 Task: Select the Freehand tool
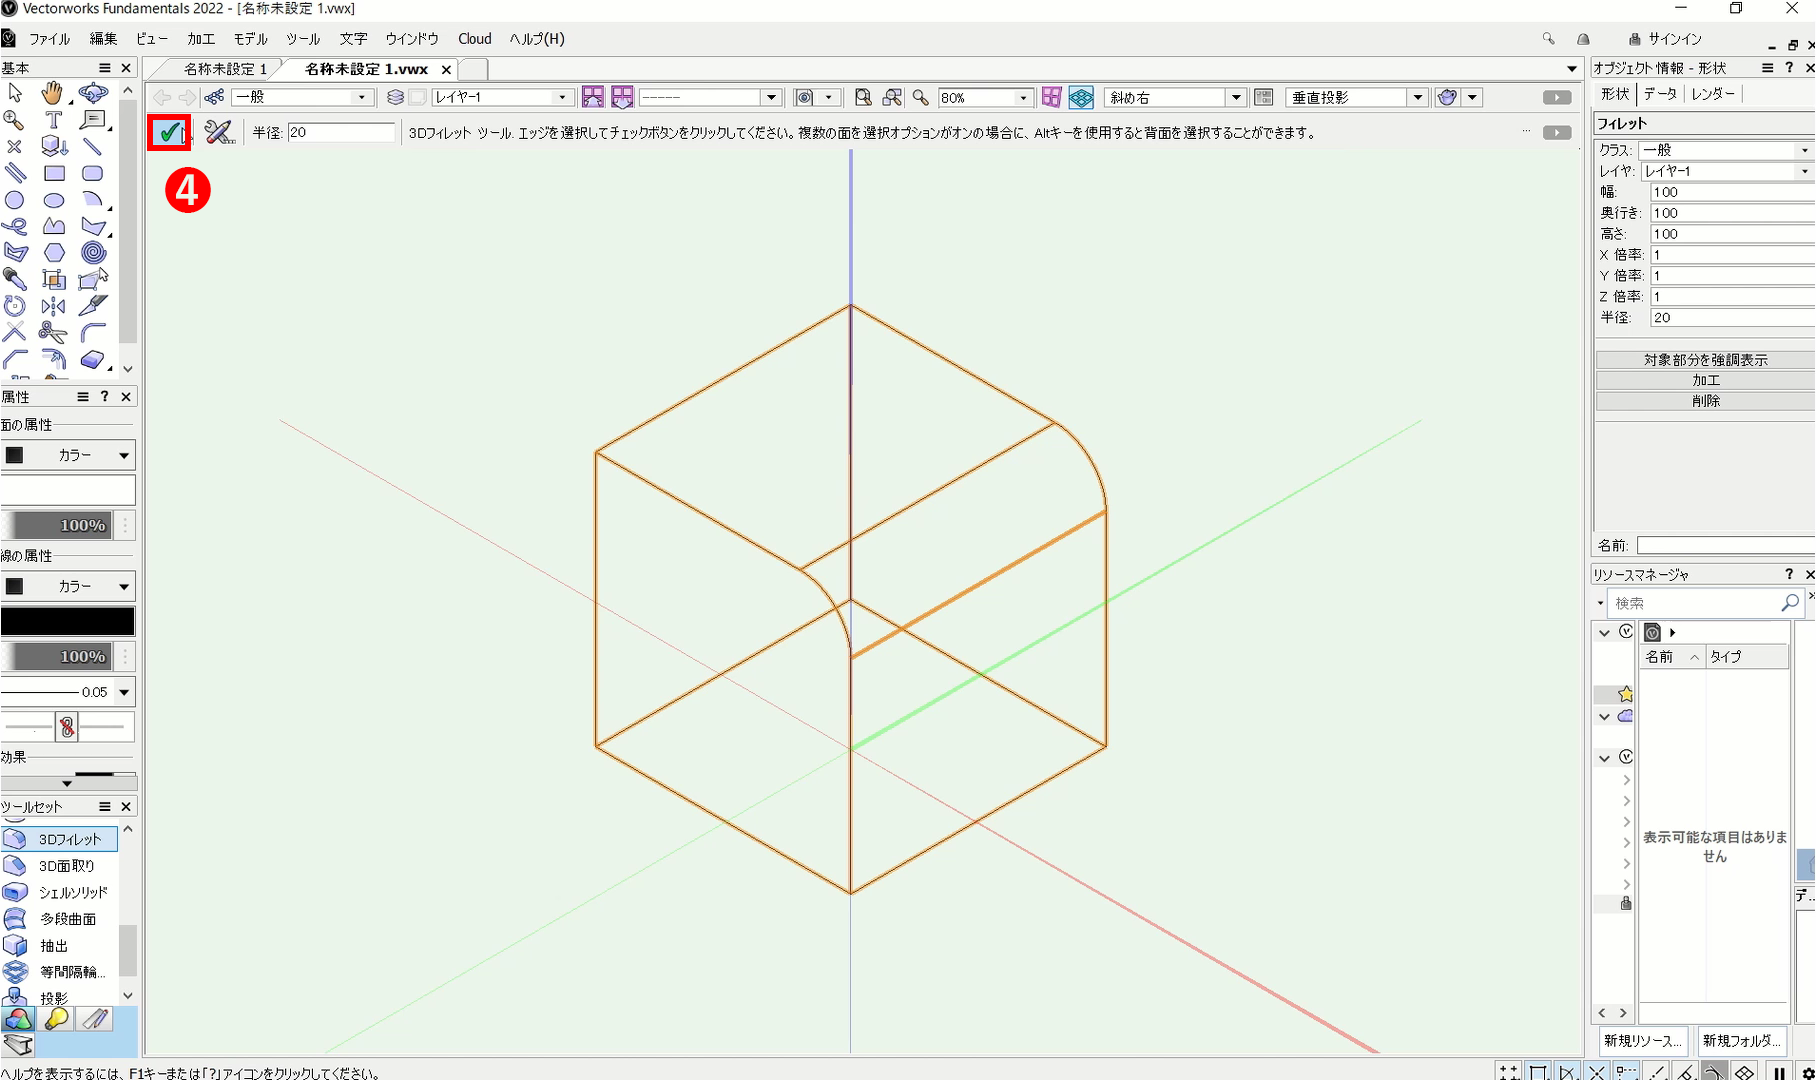click(15, 226)
